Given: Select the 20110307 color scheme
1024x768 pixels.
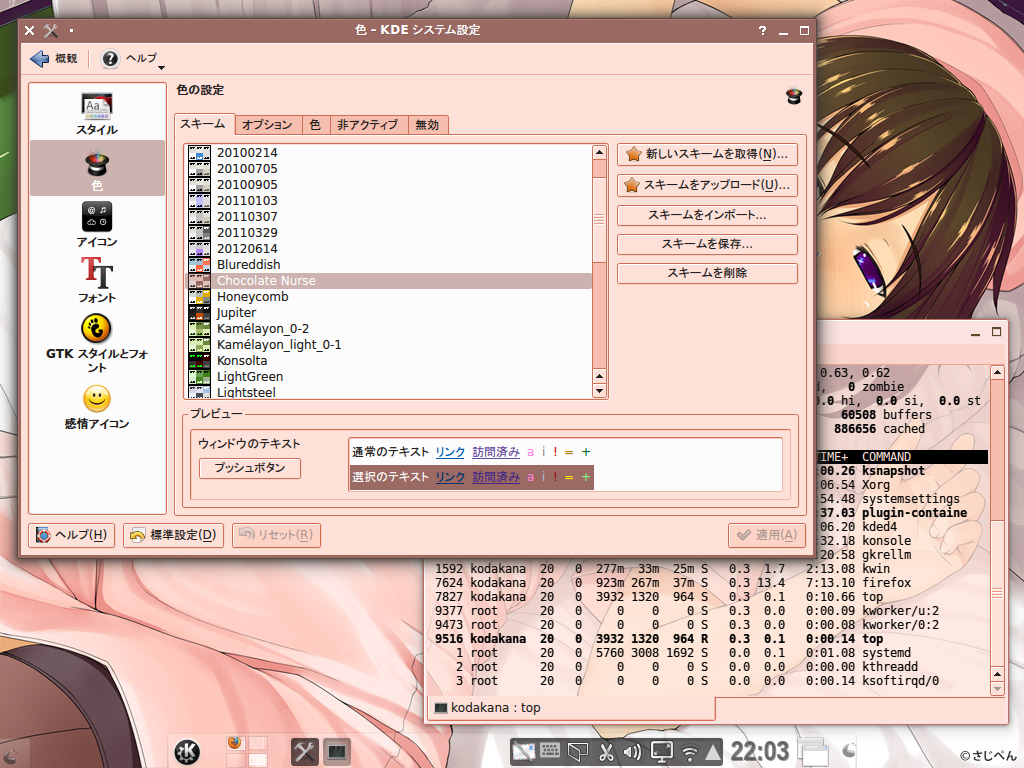Looking at the screenshot, I should (389, 217).
